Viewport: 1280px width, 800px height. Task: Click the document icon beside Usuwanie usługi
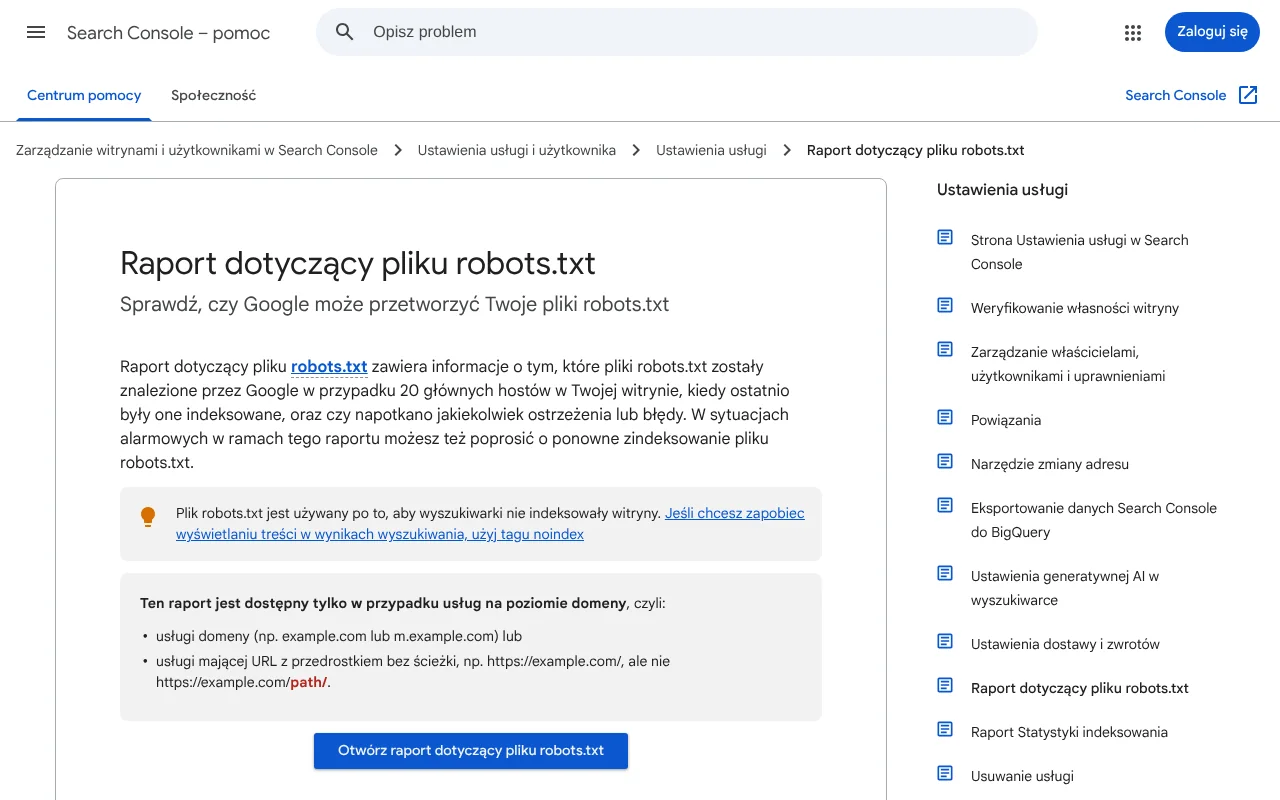(x=945, y=773)
